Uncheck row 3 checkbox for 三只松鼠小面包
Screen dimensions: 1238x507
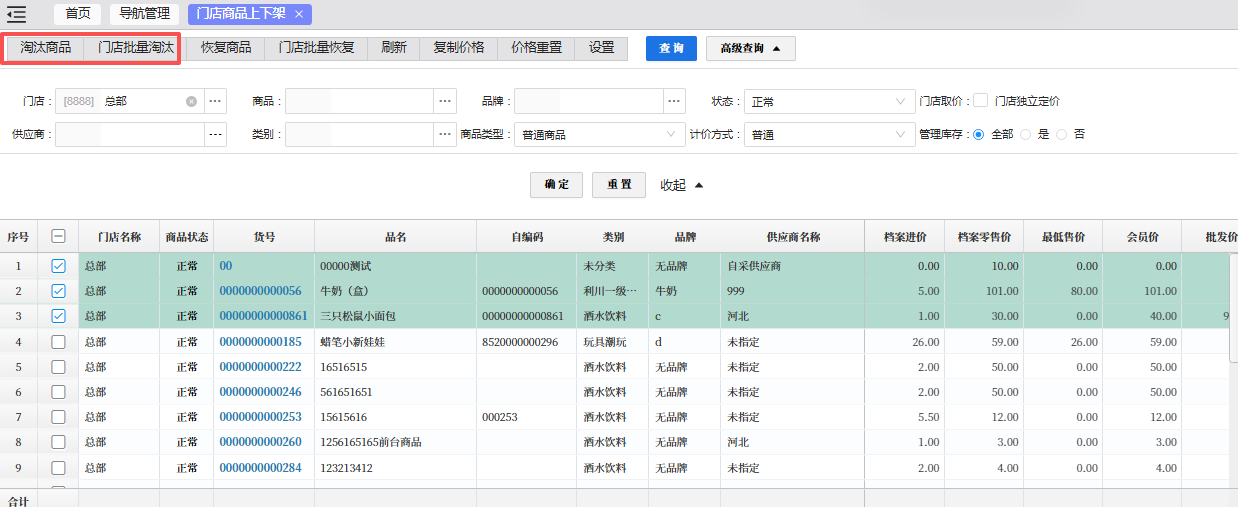click(58, 316)
